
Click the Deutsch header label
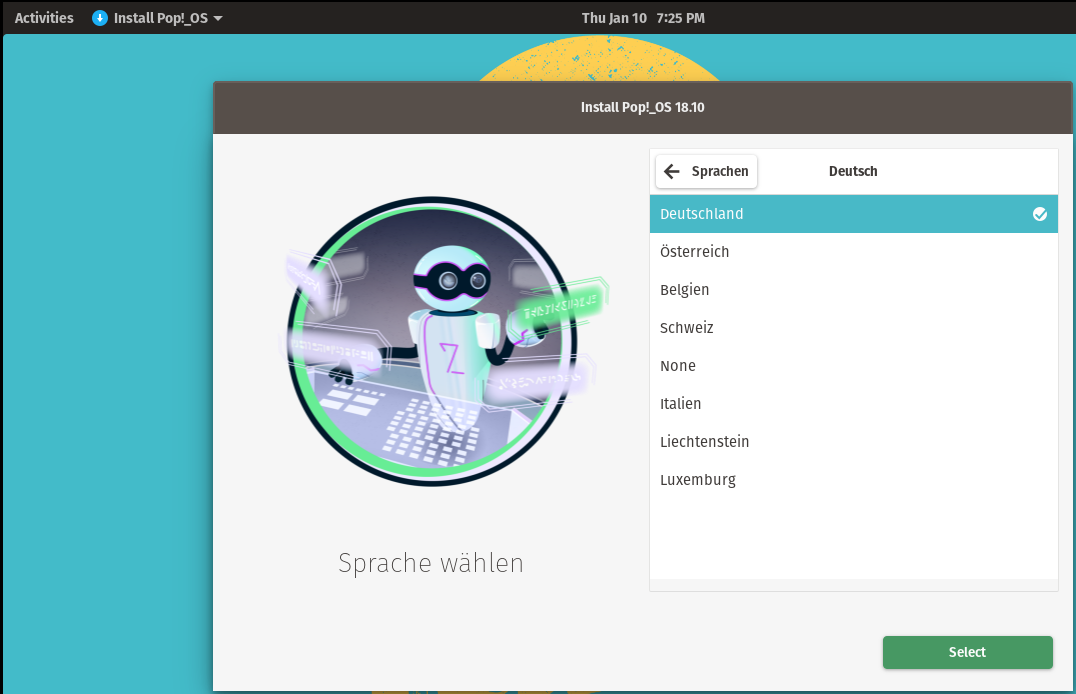click(x=853, y=171)
